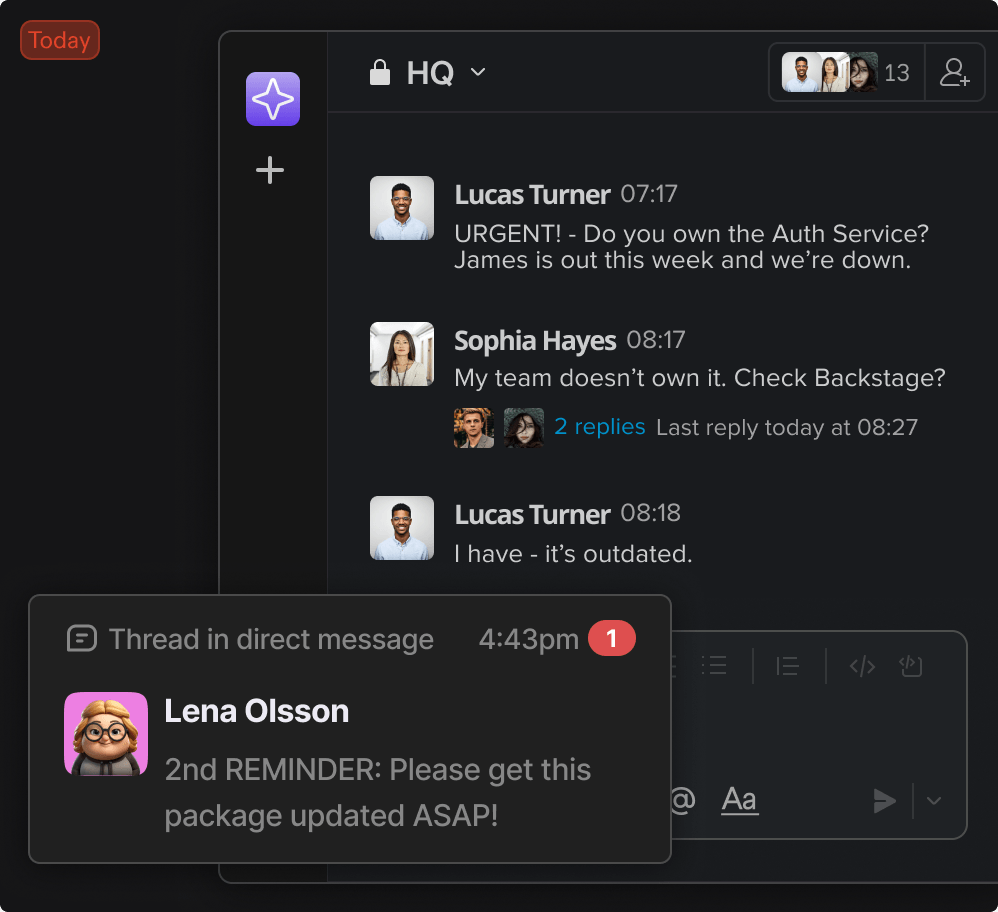
Task: Click the Today date badge
Action: 60,40
